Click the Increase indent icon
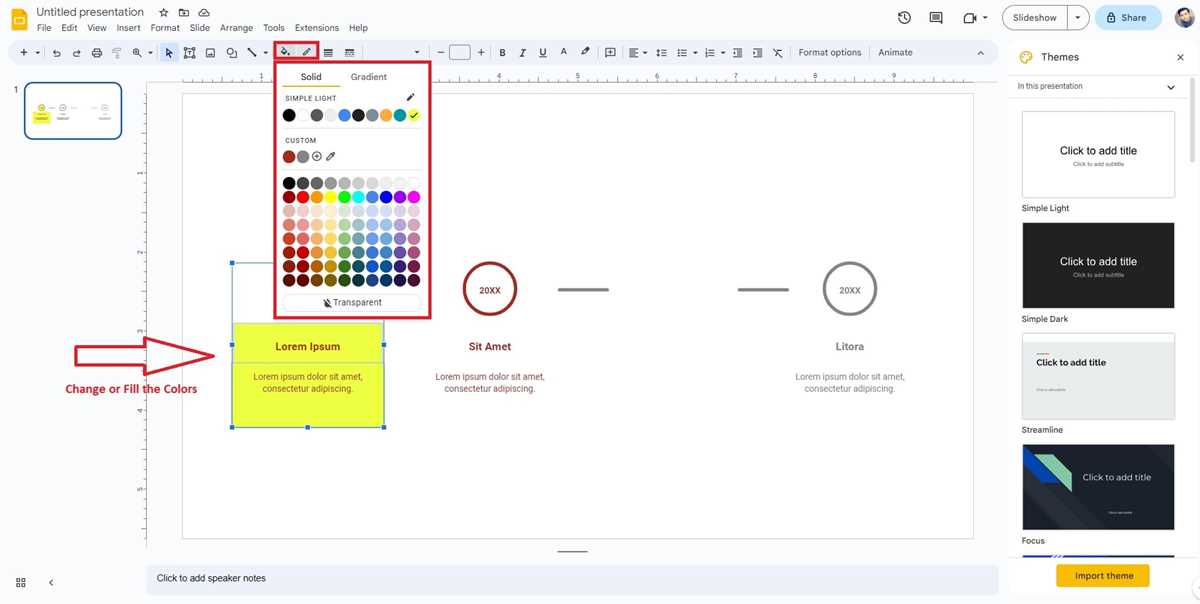The width and height of the screenshot is (1200, 604). pyautogui.click(x=756, y=53)
